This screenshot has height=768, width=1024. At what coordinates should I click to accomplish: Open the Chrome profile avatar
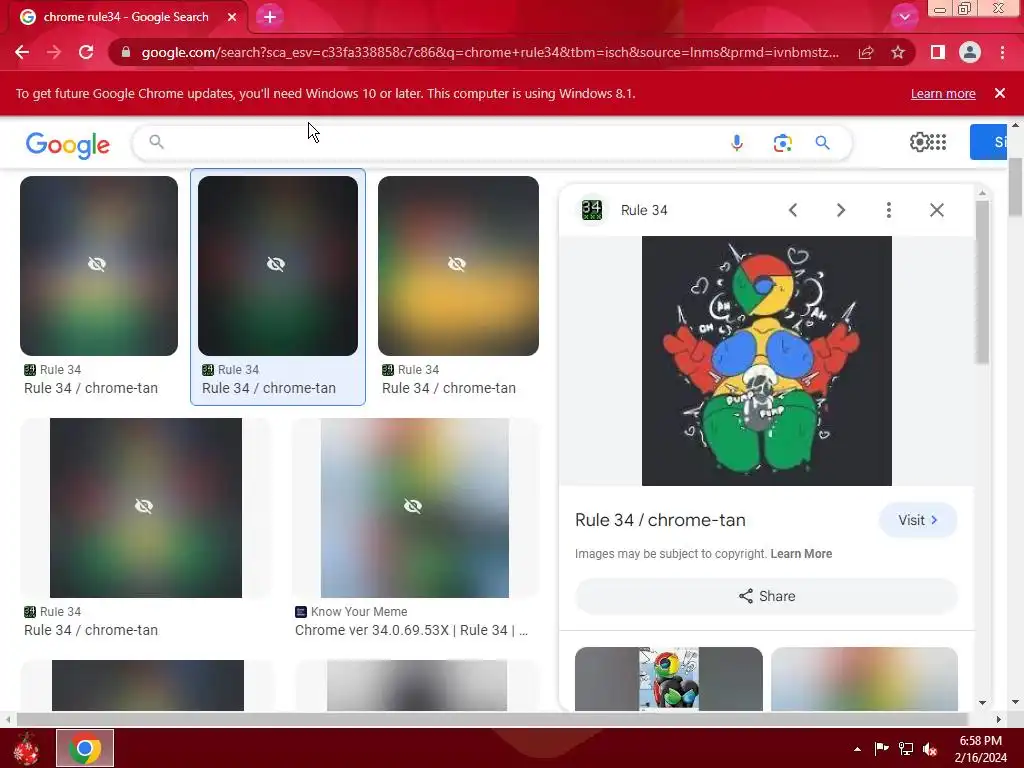(x=970, y=52)
